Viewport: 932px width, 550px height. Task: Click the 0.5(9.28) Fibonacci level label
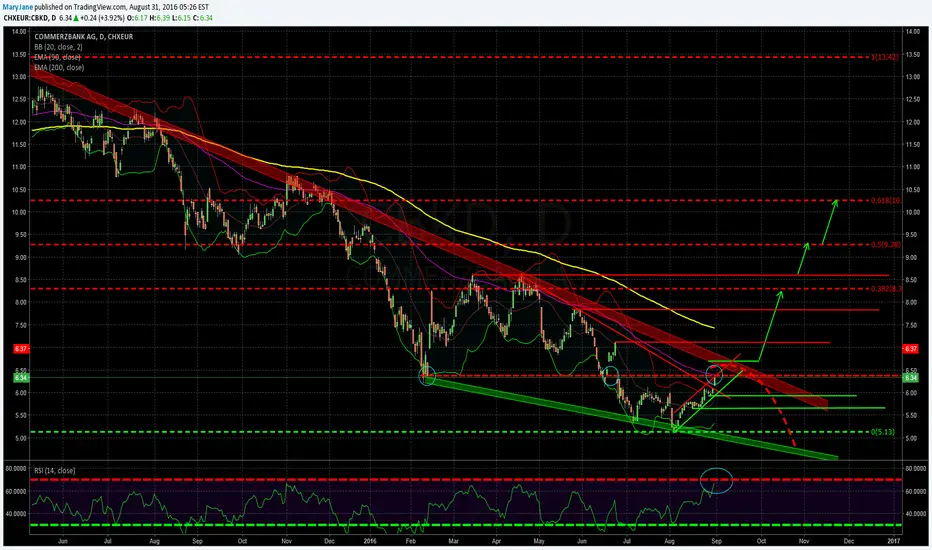click(886, 244)
